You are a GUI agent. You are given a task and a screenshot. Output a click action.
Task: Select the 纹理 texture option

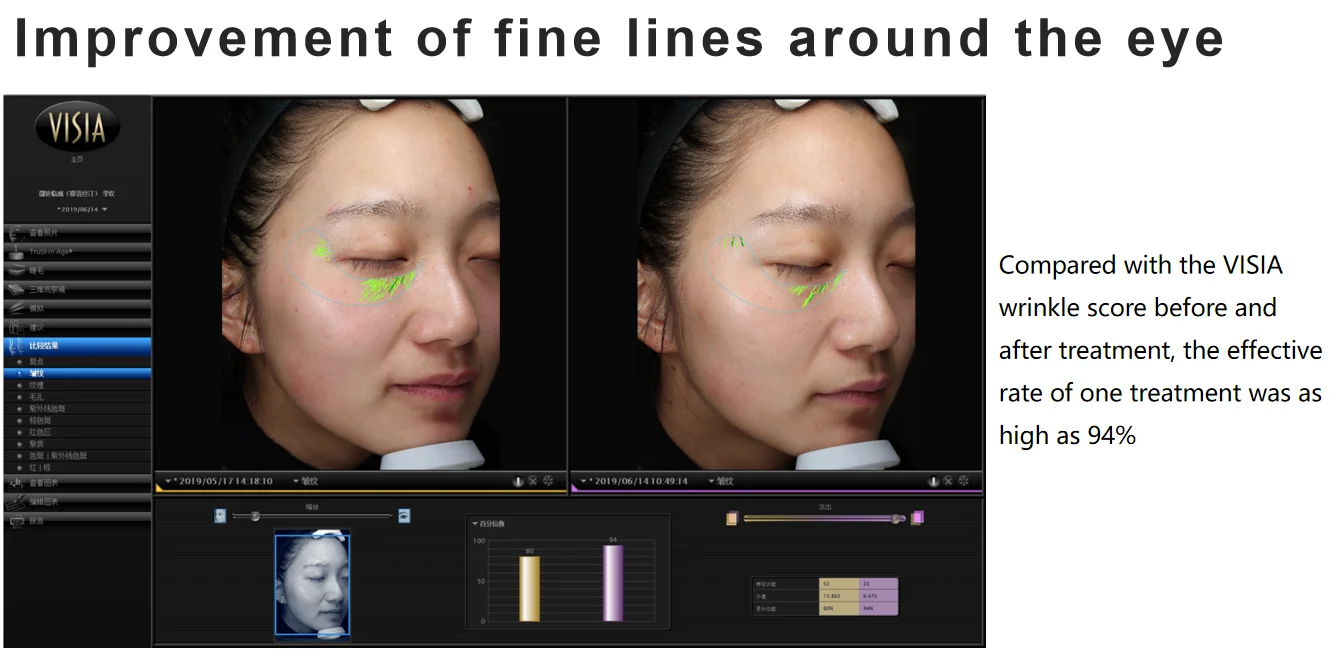[x=77, y=385]
